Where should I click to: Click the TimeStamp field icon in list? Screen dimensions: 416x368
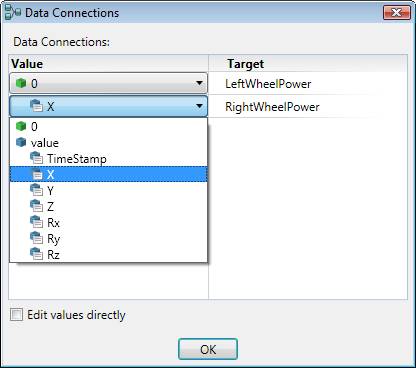tap(36, 158)
